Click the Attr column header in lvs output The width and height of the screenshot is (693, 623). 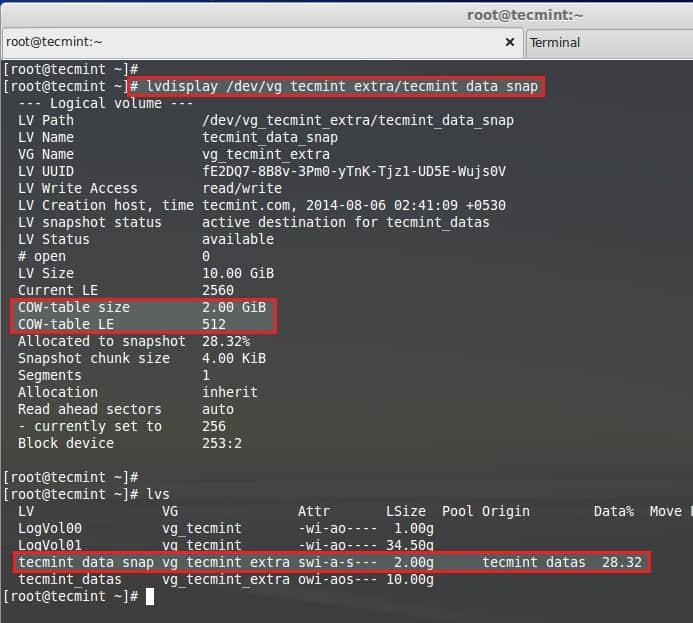tap(314, 511)
